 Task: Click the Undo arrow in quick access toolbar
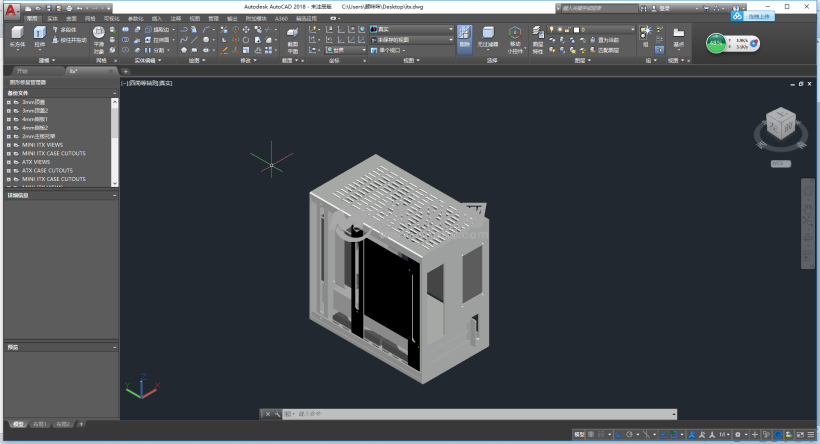click(x=79, y=8)
